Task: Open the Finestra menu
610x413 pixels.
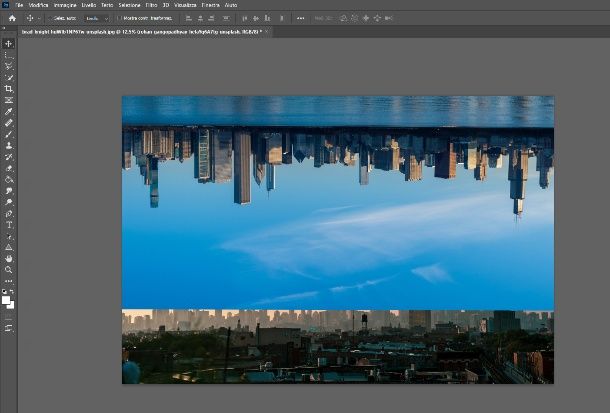Action: 210,5
